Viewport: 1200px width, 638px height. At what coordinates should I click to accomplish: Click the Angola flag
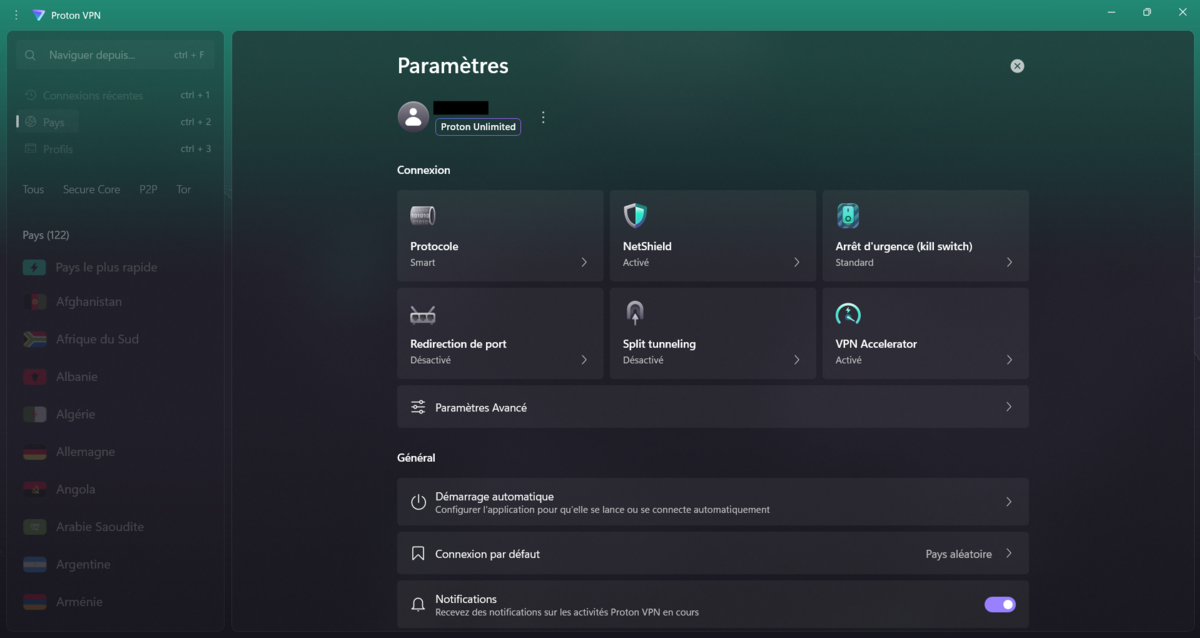coord(35,489)
